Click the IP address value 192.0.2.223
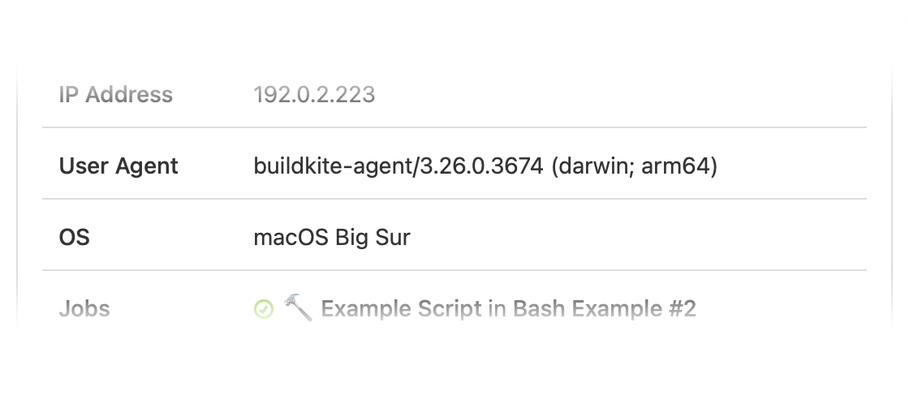 pyautogui.click(x=314, y=95)
